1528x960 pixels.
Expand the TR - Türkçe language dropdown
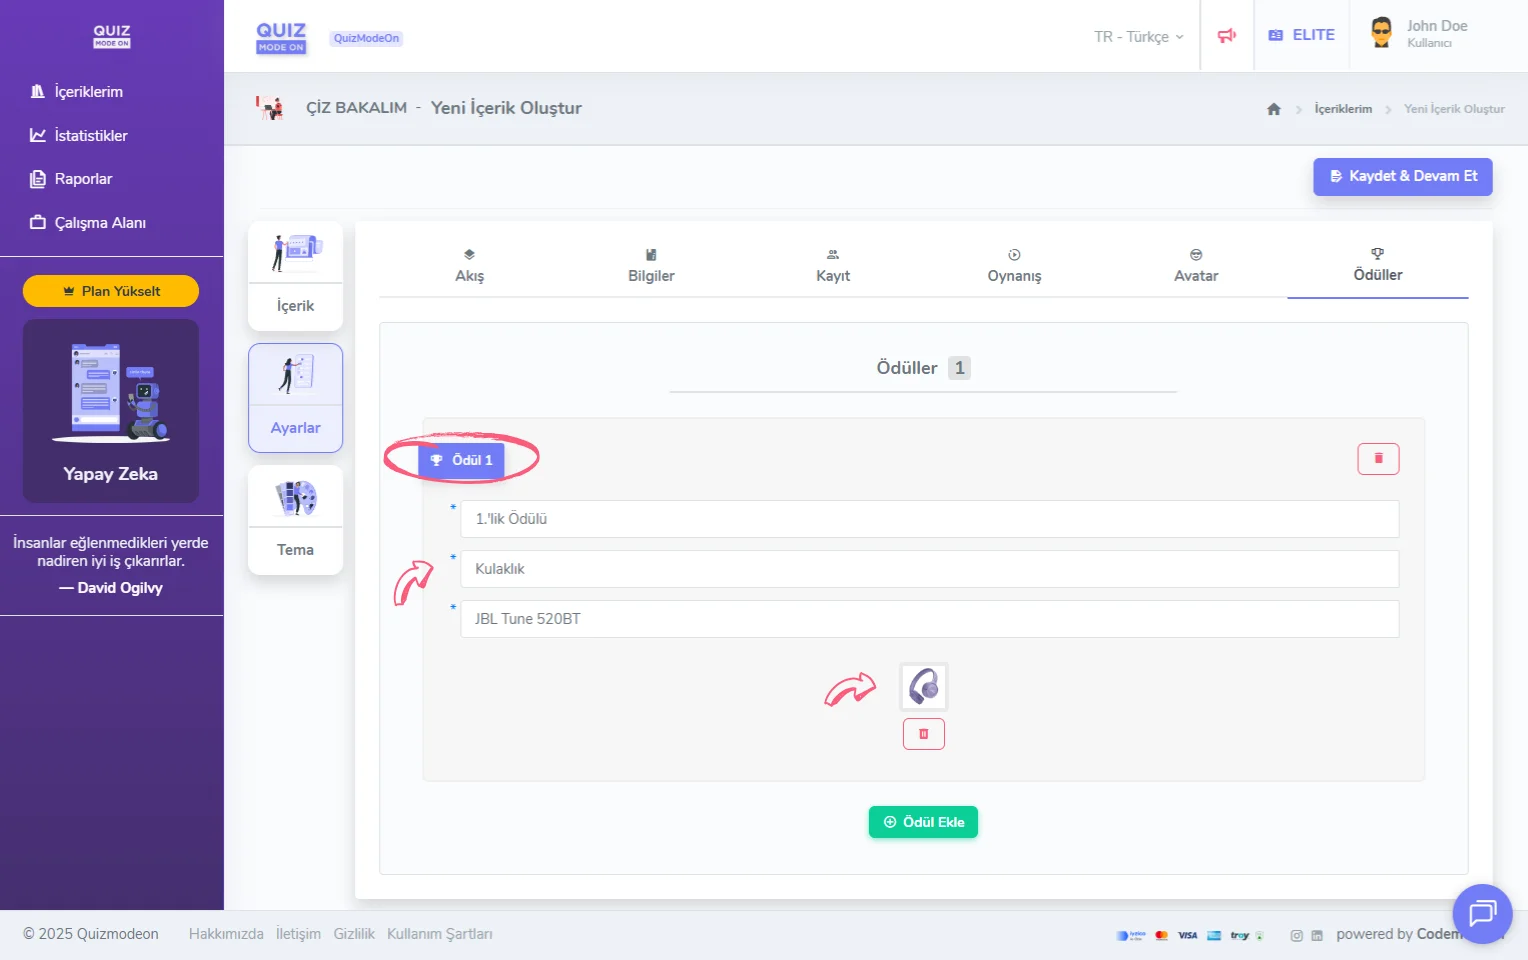point(1138,37)
